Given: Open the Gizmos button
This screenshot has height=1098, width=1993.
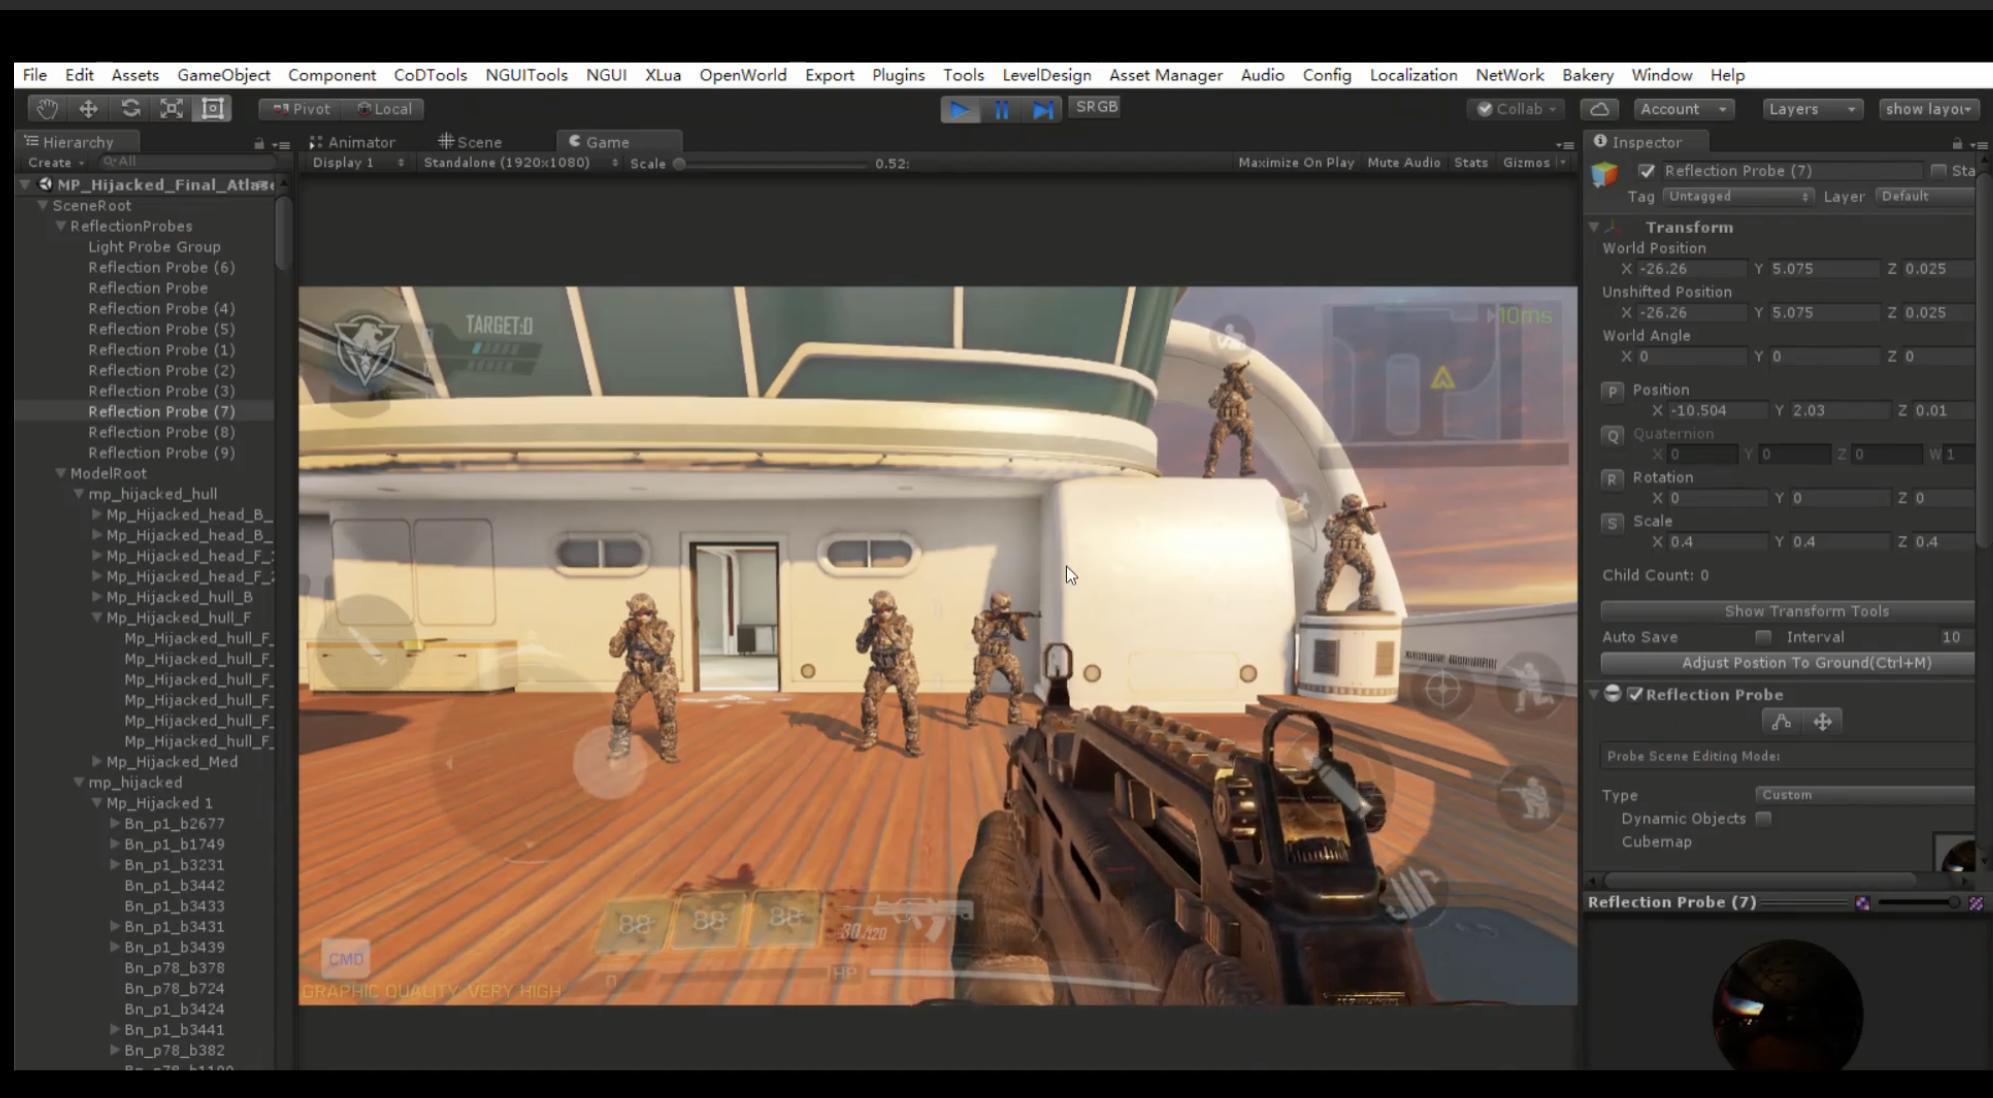Looking at the screenshot, I should (x=1534, y=162).
